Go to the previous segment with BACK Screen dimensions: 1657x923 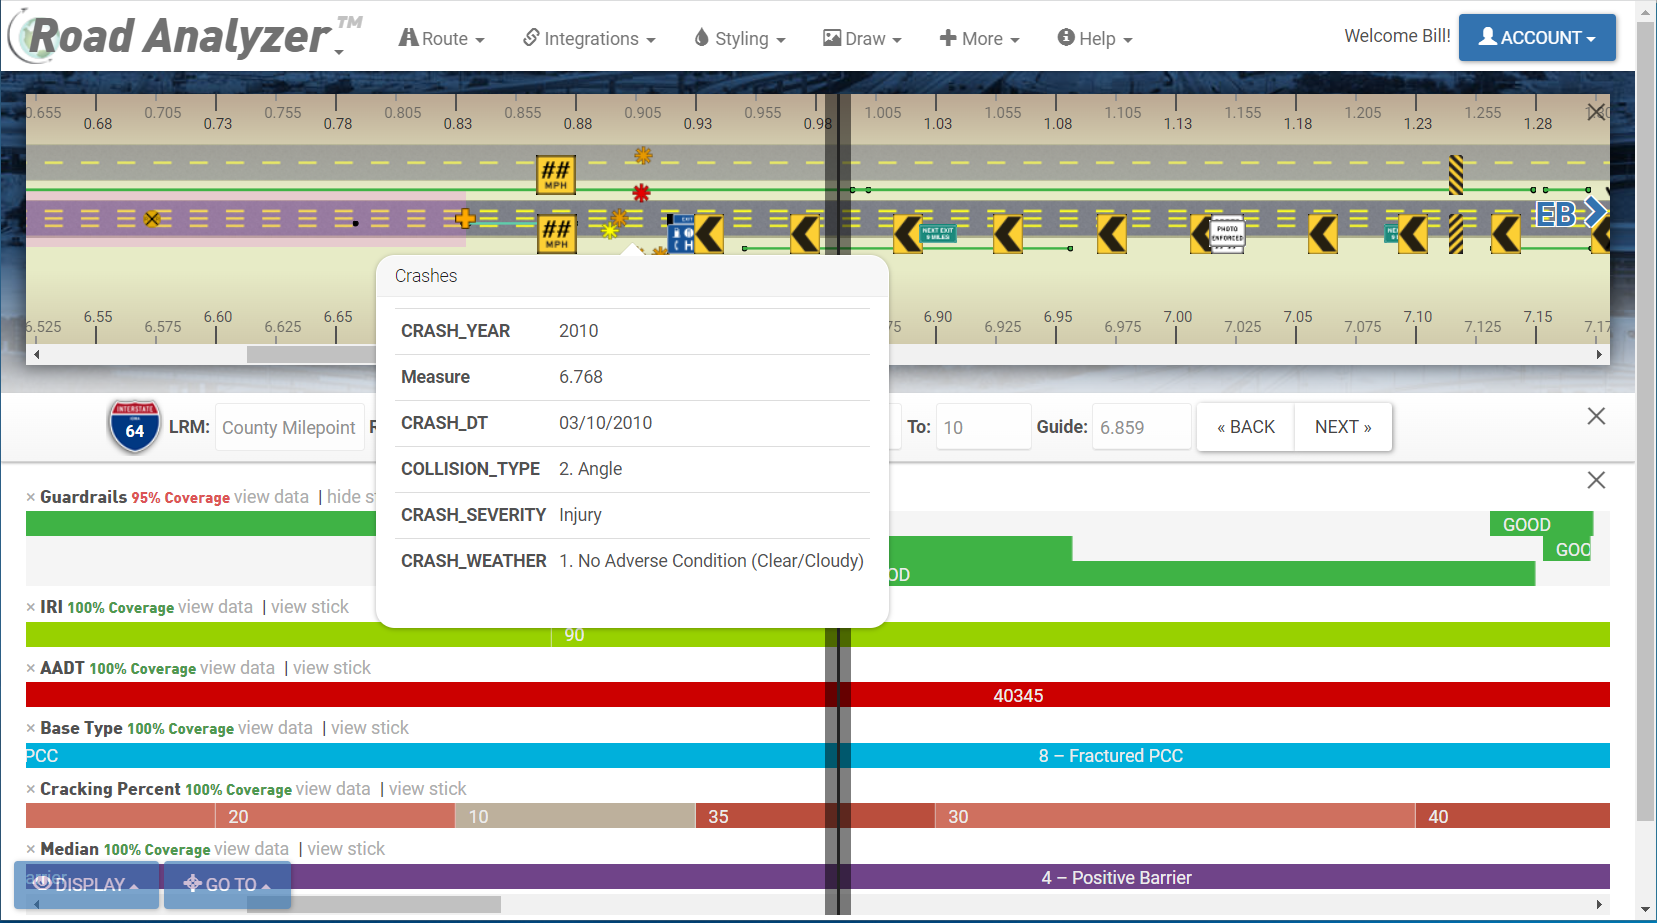point(1246,427)
